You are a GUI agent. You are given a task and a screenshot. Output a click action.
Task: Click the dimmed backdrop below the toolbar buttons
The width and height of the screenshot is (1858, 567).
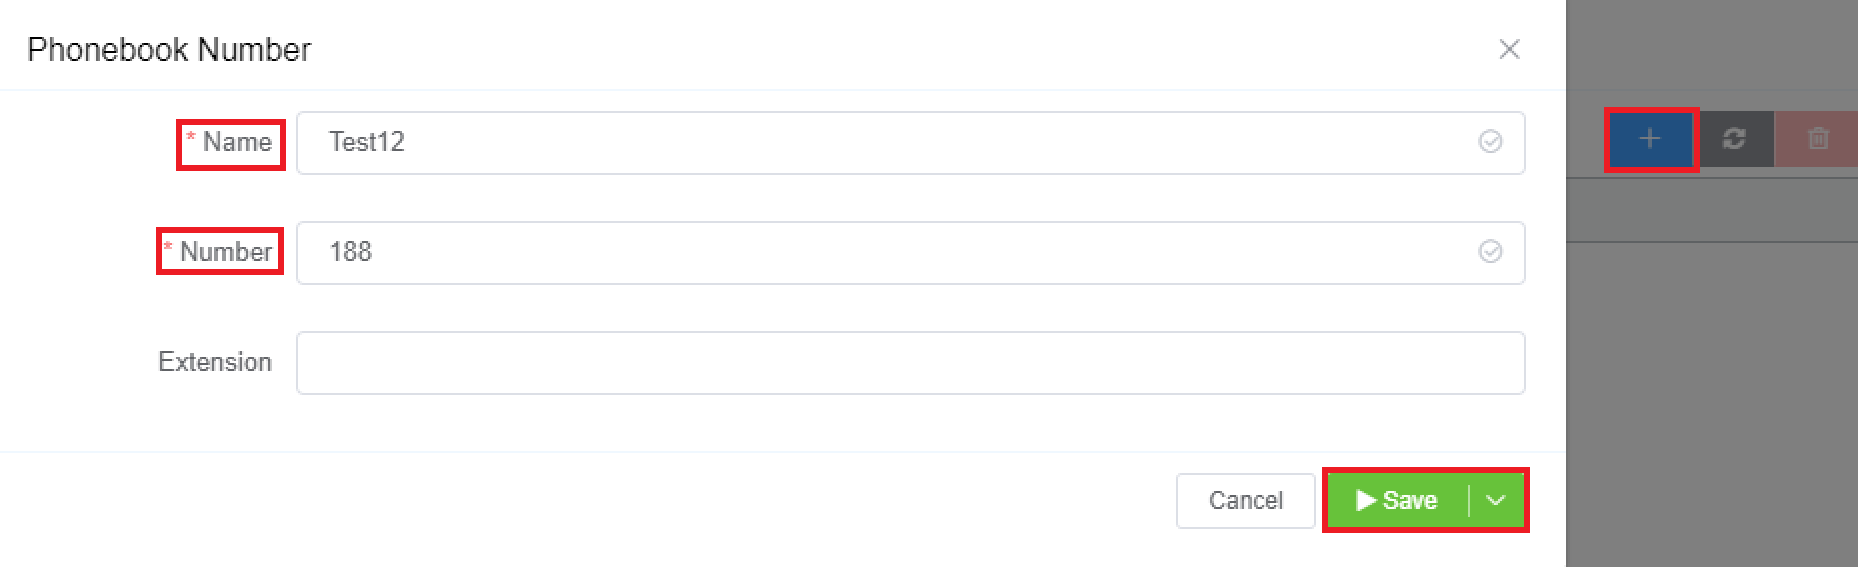1710,400
